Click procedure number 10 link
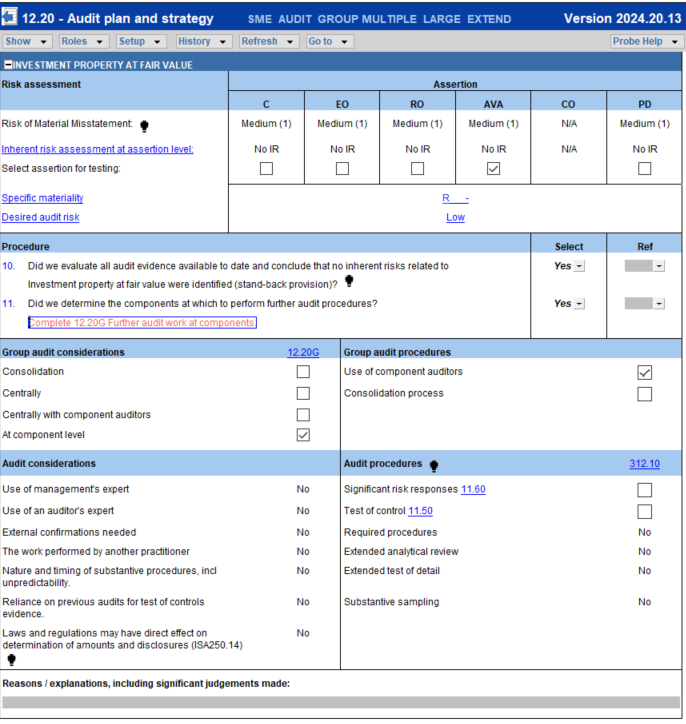This screenshot has width=686, height=724. (8, 266)
